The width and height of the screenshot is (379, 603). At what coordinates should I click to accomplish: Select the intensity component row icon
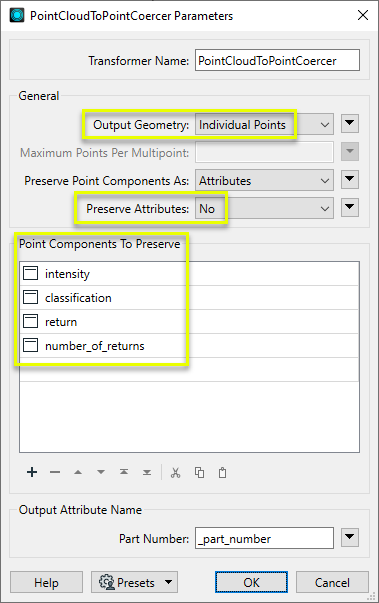point(30,273)
